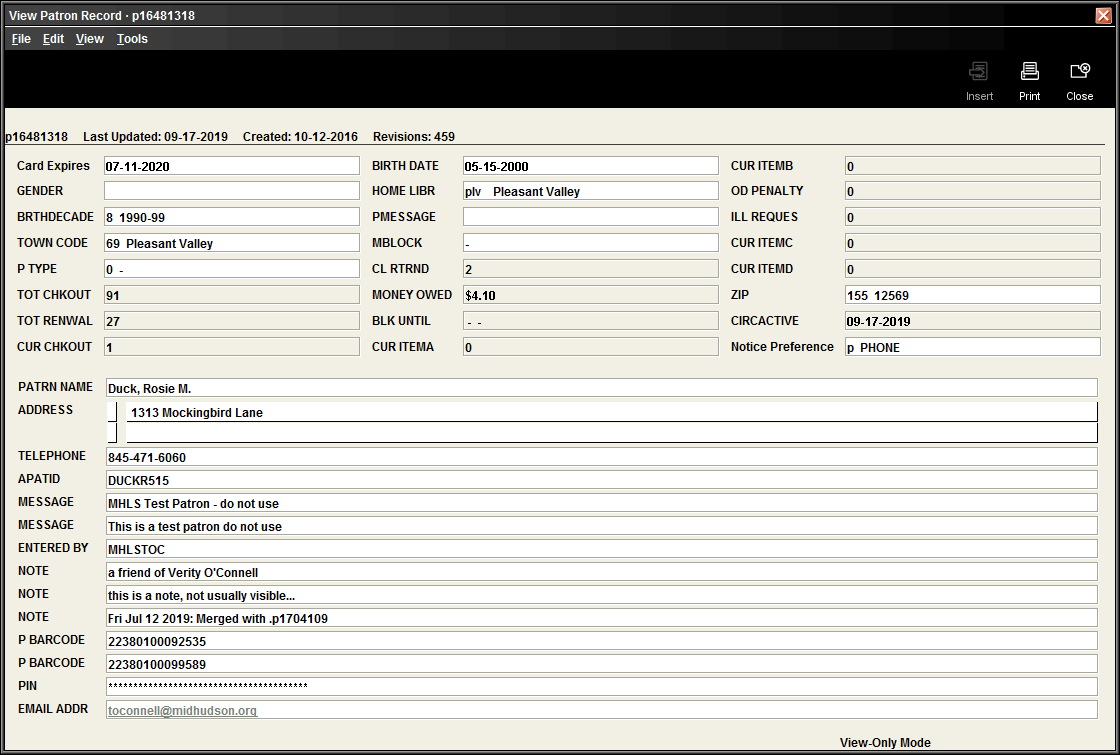1120x755 pixels.
Task: Click the NOTE about Verity O'Connell
Action: pyautogui.click(x=600, y=570)
